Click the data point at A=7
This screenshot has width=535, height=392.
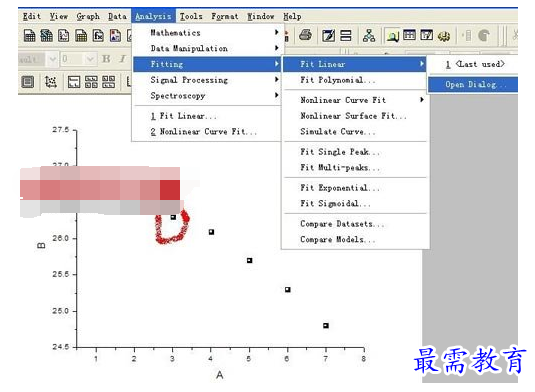326,325
